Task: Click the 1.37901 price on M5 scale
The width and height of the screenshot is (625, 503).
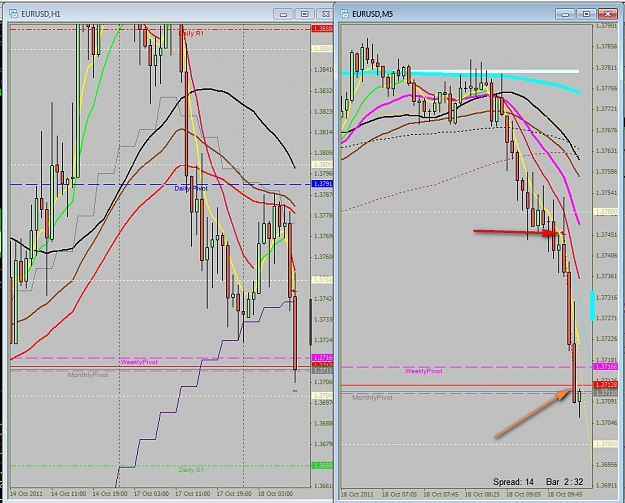Action: click(606, 26)
